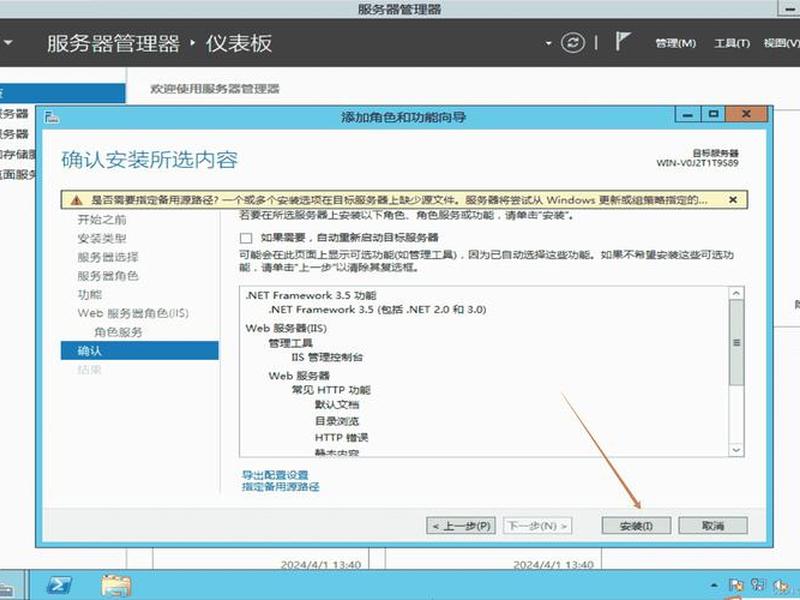Viewport: 800px width, 600px height.
Task: Select IIS 管理控制台 list entry
Action: click(x=327, y=357)
